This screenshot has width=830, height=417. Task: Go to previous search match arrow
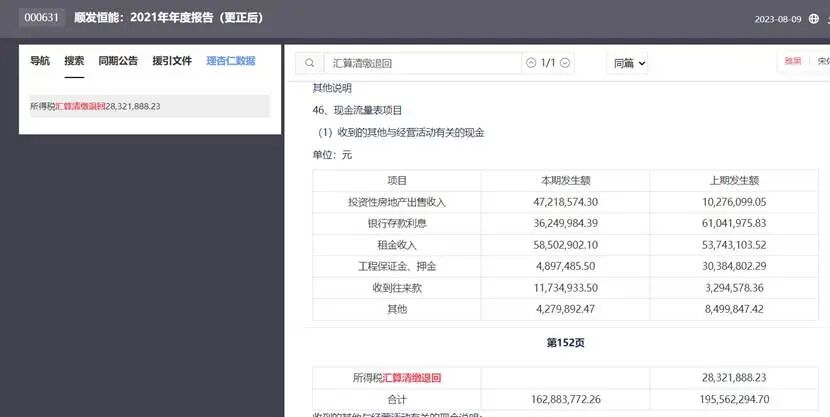(531, 63)
